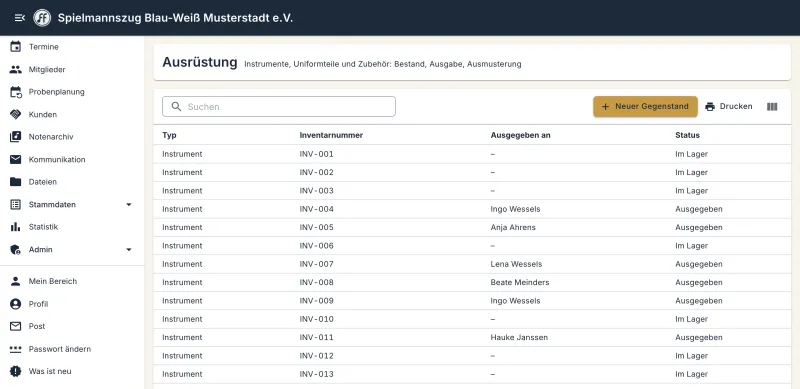Screen dimensions: 800x389
Task: Select inventory number INV-001
Action: 316,154
